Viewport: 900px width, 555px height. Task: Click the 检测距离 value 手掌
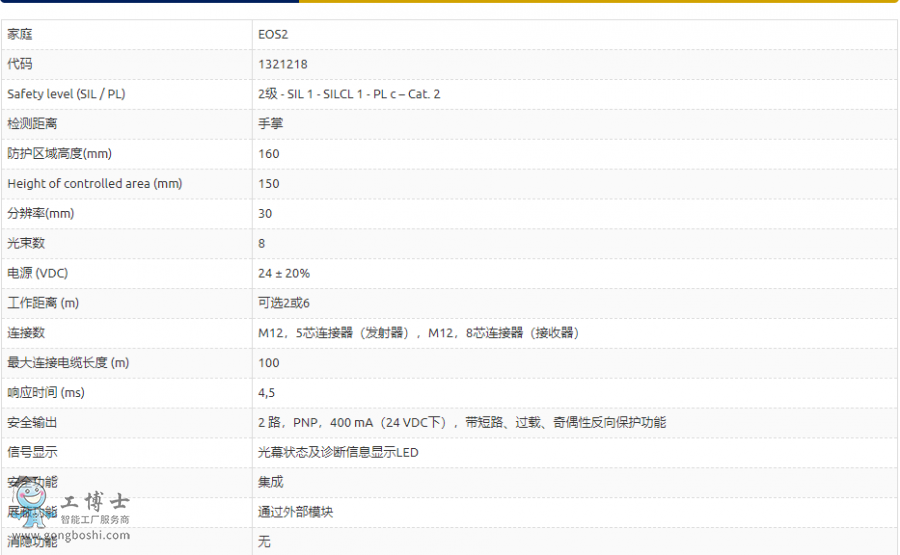pos(270,124)
